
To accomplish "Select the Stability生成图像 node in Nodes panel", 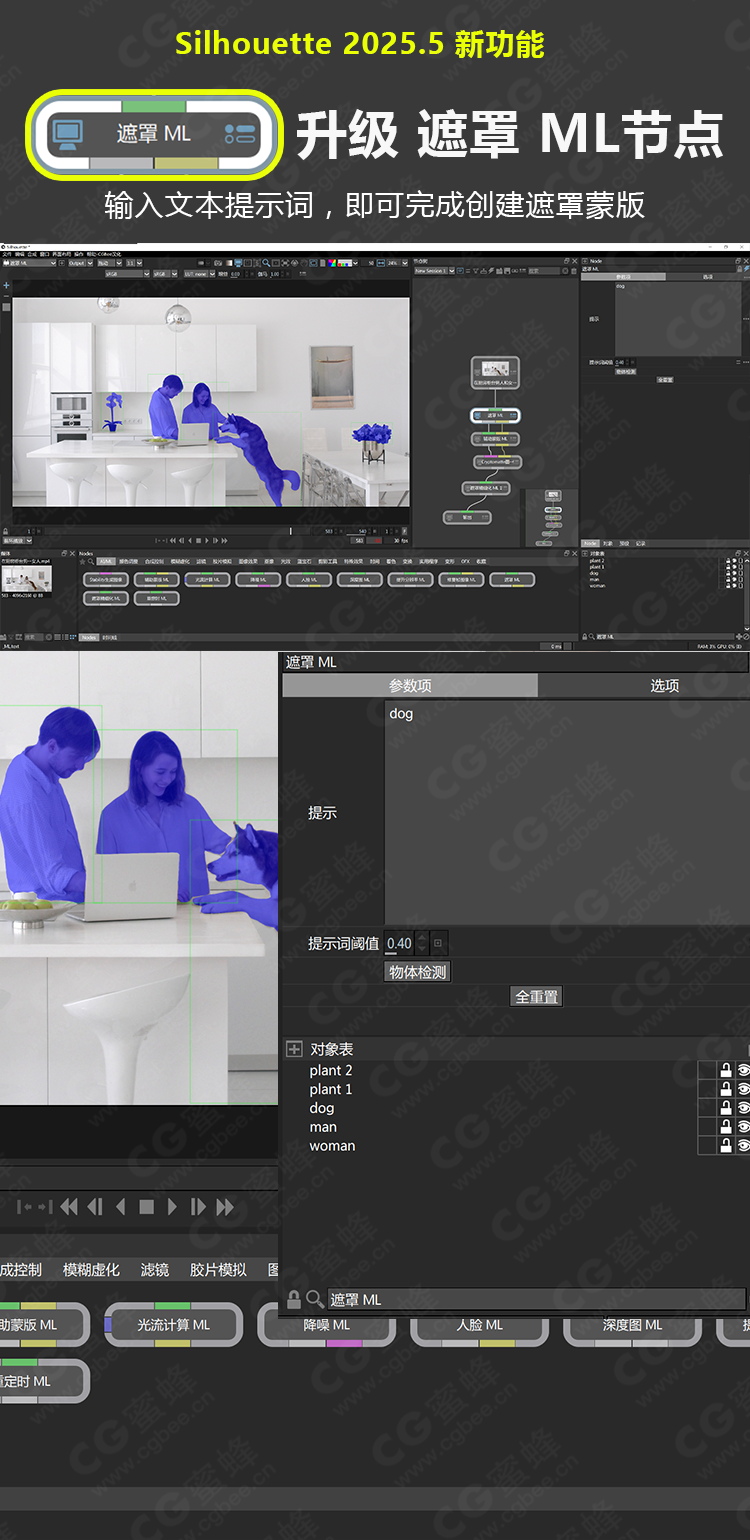I will coord(106,579).
